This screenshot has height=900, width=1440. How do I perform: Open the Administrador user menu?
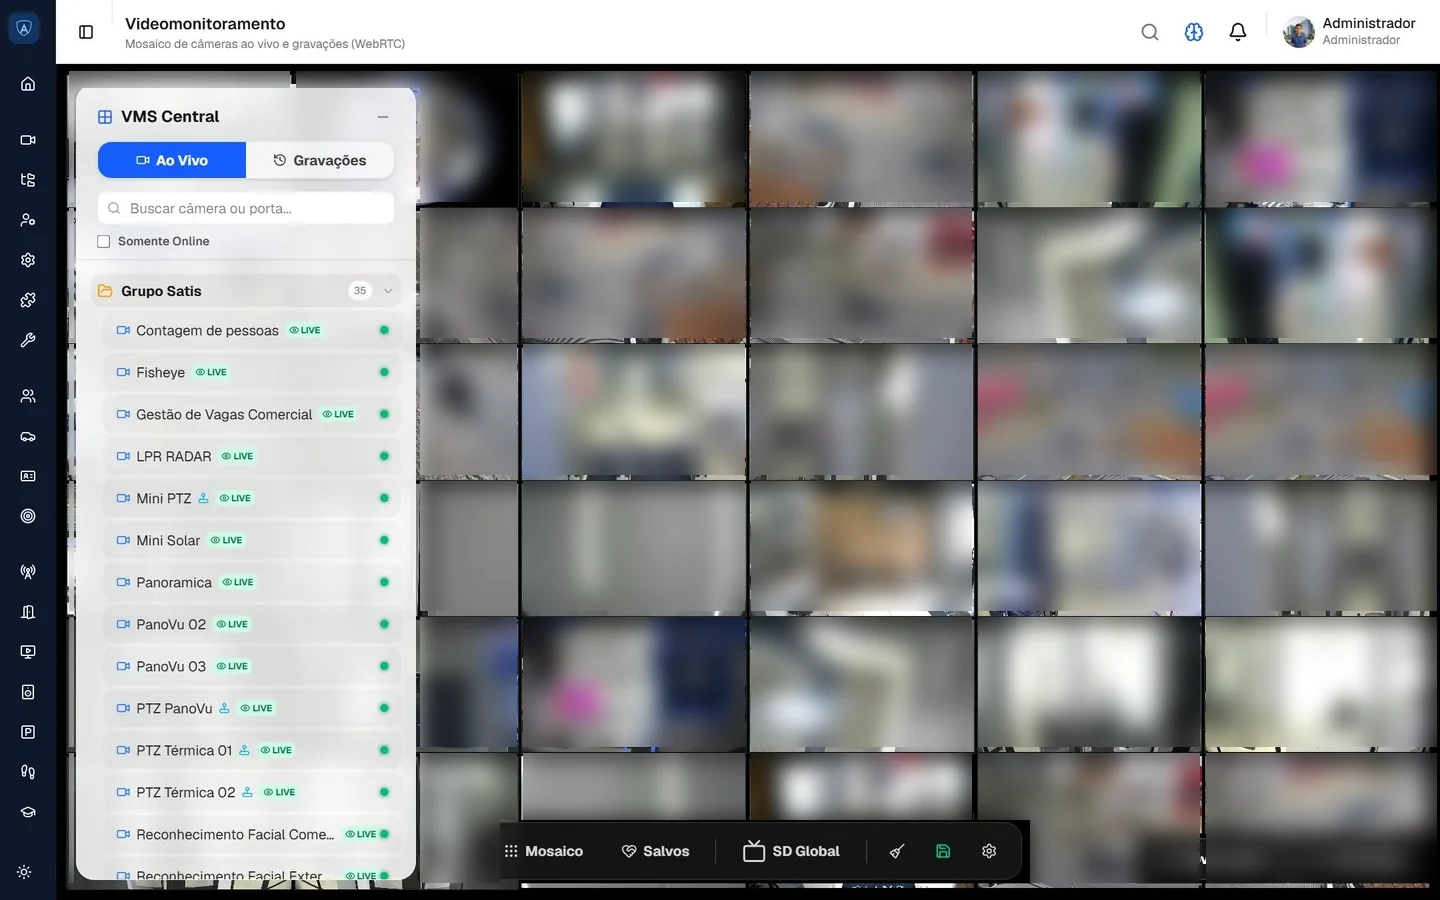click(x=1350, y=32)
